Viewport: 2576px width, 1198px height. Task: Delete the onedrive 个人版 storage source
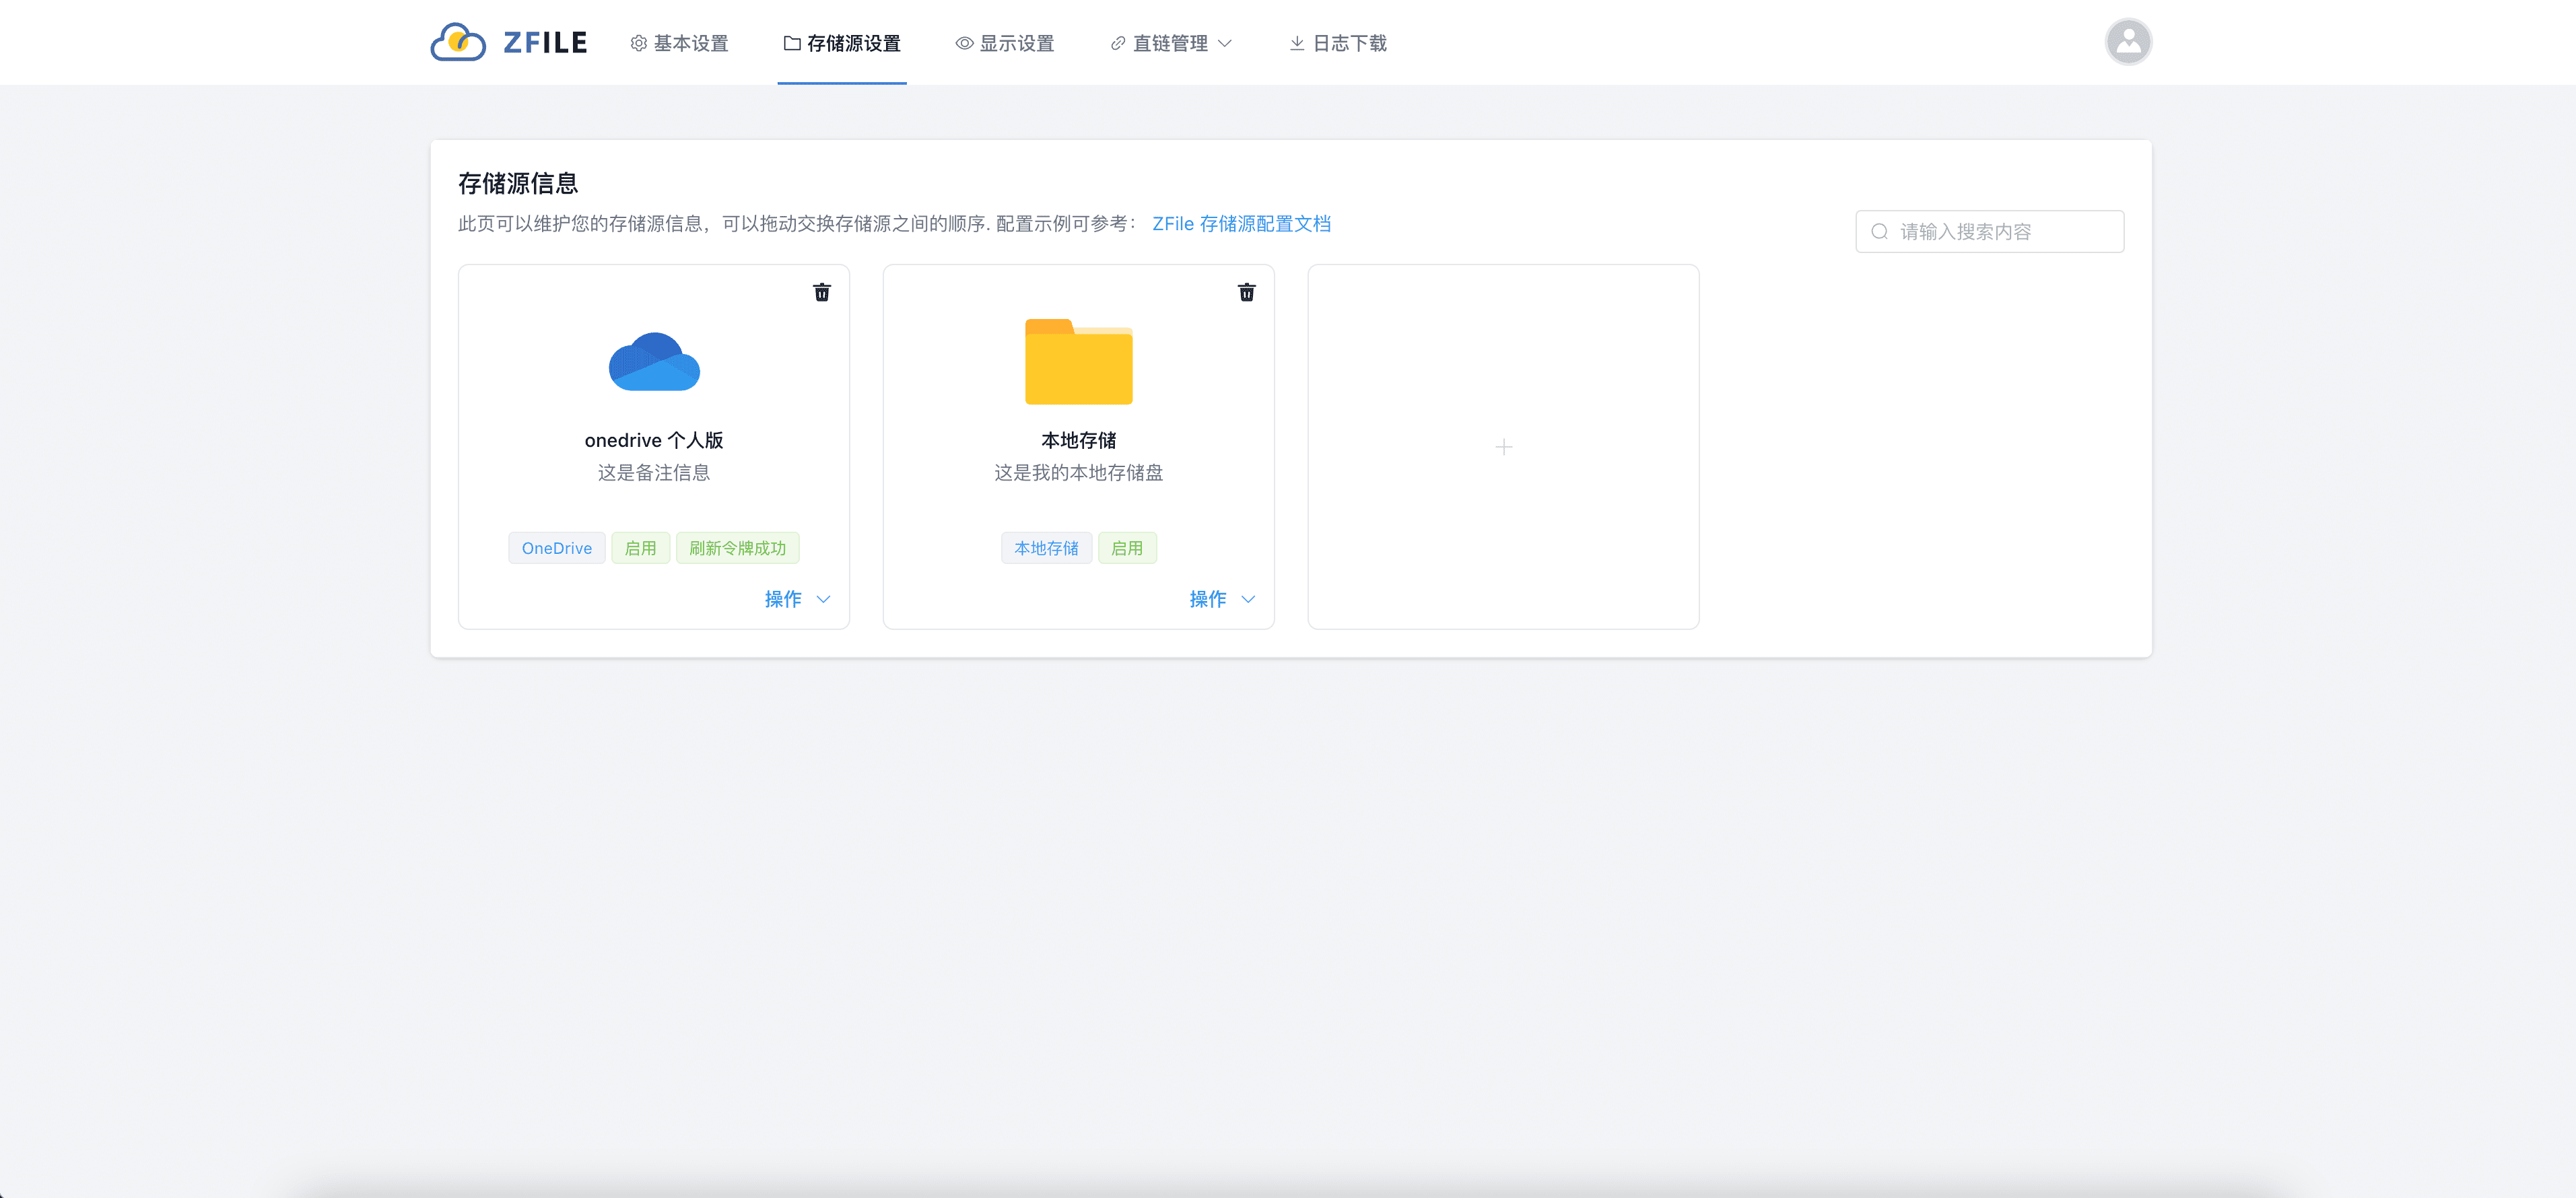821,292
